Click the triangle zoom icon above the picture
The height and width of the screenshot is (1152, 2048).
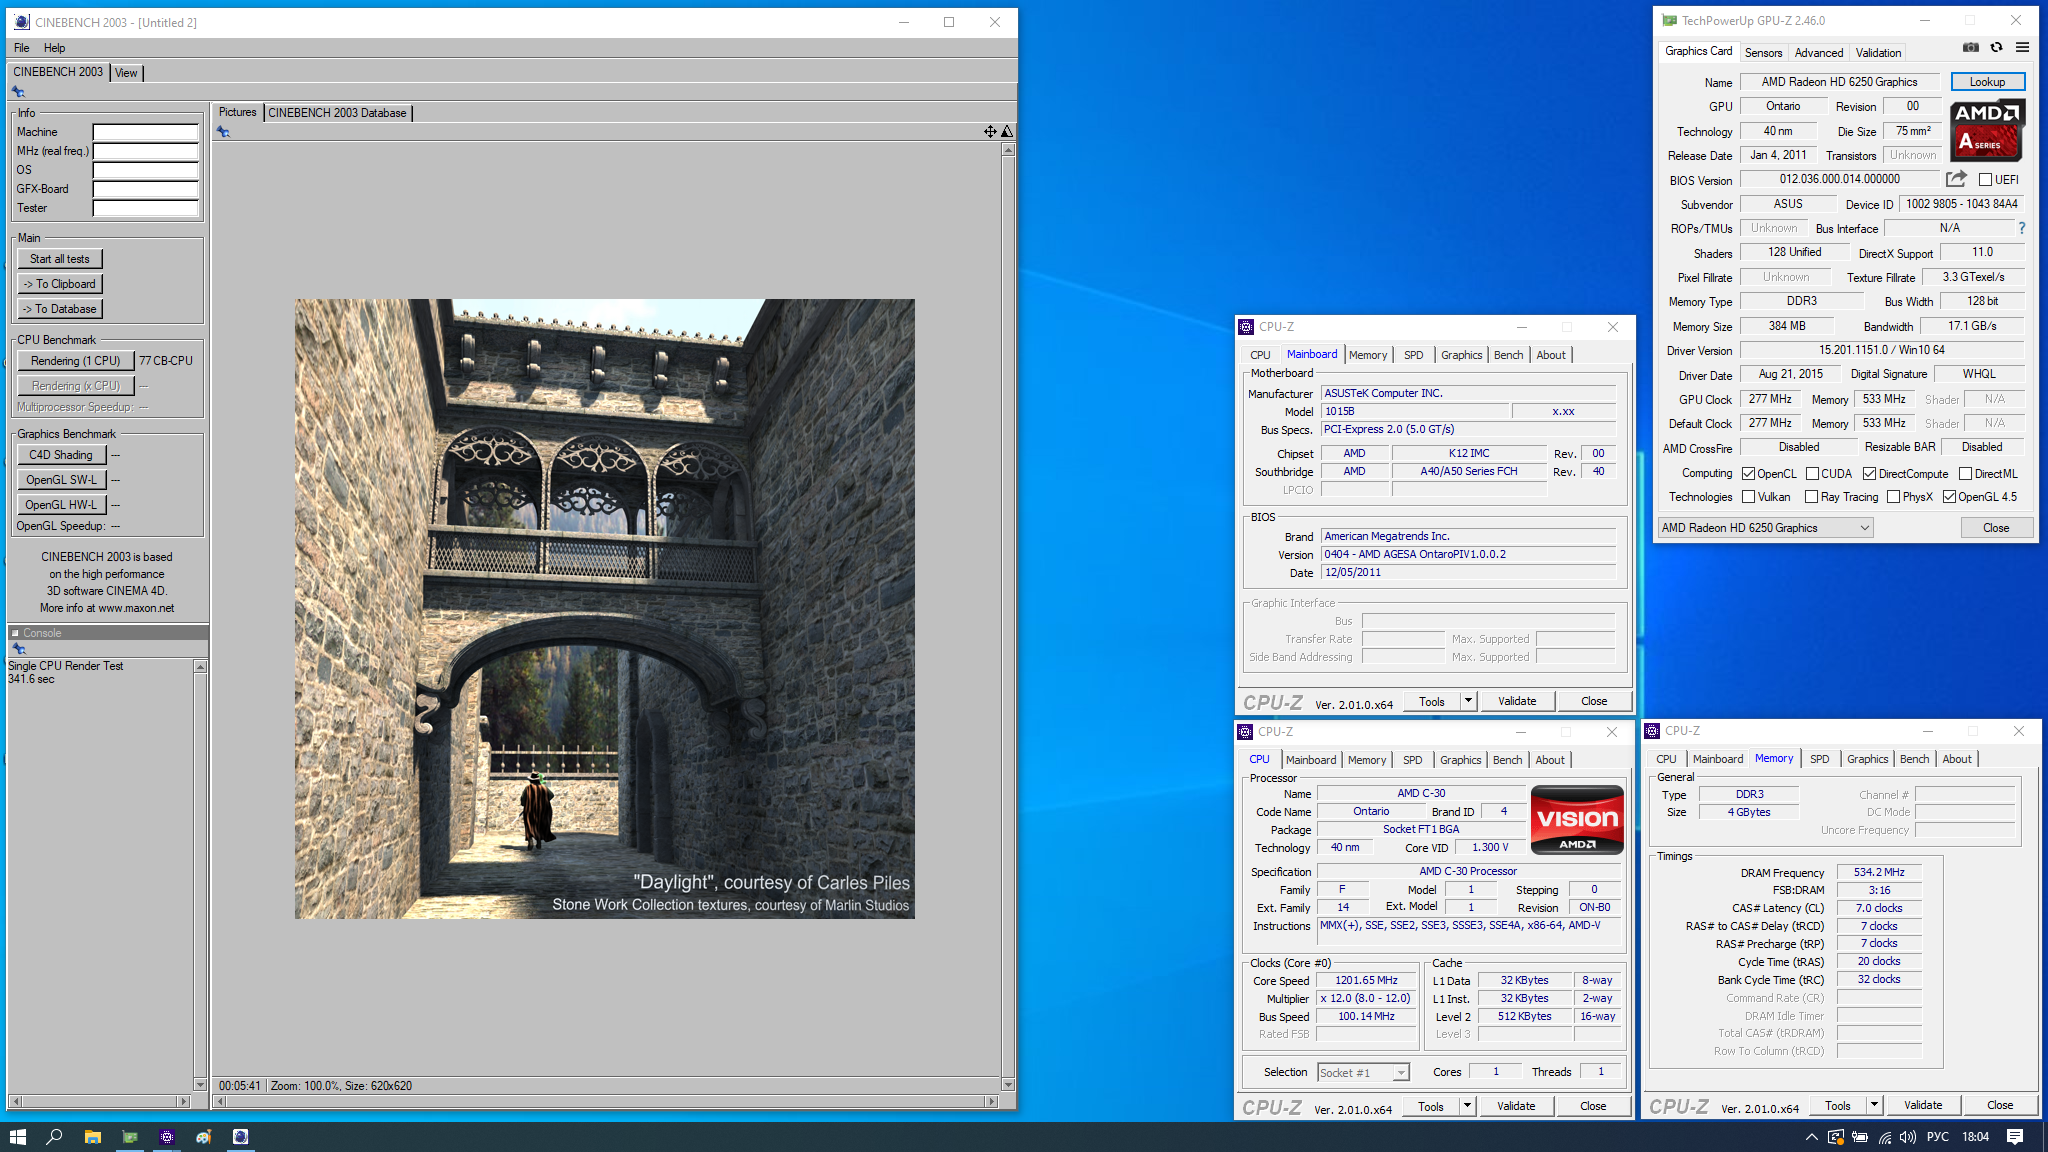1007,131
